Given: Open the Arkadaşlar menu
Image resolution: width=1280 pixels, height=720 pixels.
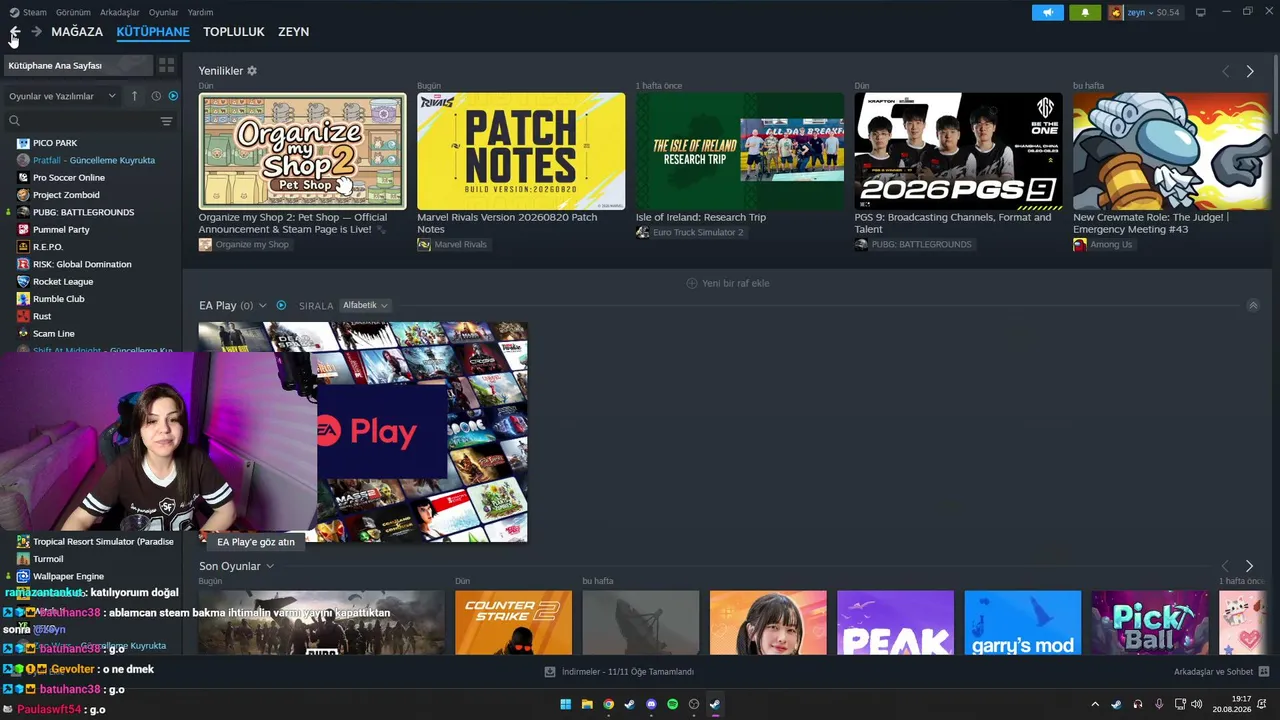Looking at the screenshot, I should [120, 12].
